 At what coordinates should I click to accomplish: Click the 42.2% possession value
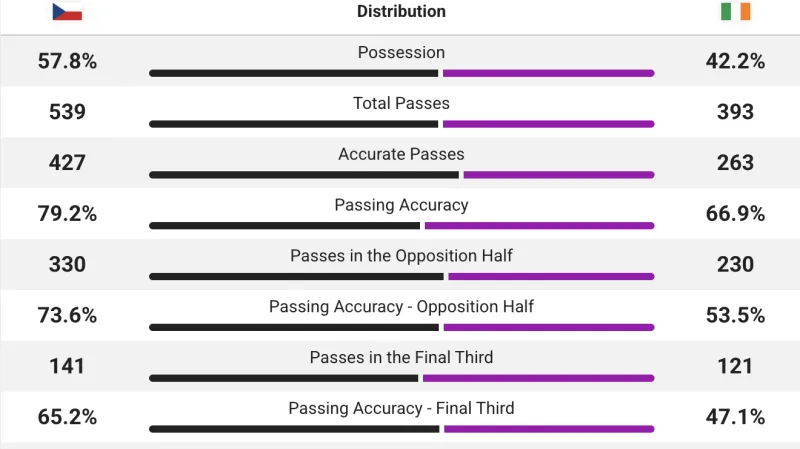735,62
